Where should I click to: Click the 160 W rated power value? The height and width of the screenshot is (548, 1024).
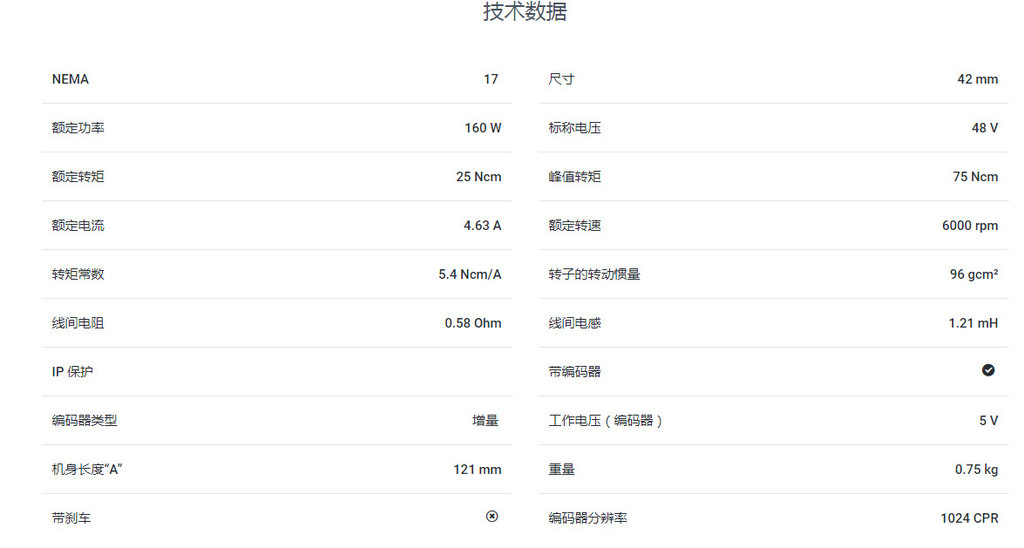tap(483, 128)
